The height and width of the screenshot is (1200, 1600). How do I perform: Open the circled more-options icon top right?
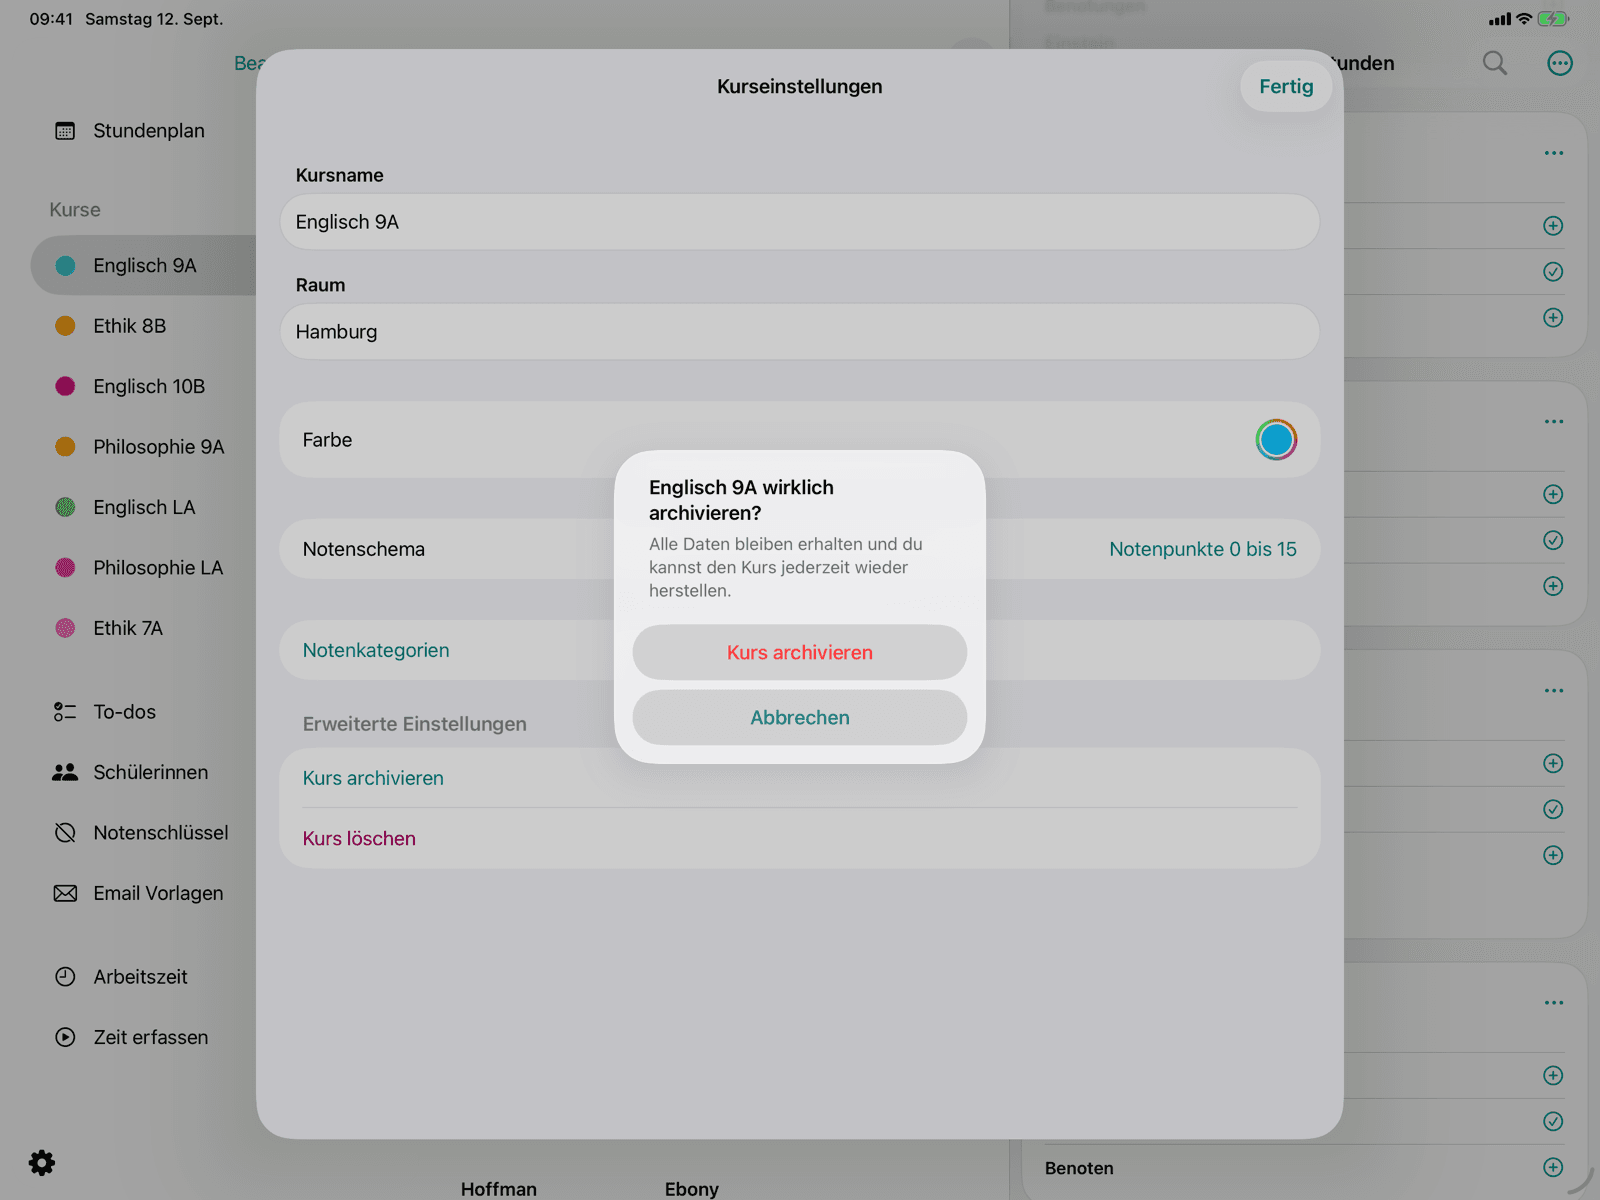(x=1560, y=63)
